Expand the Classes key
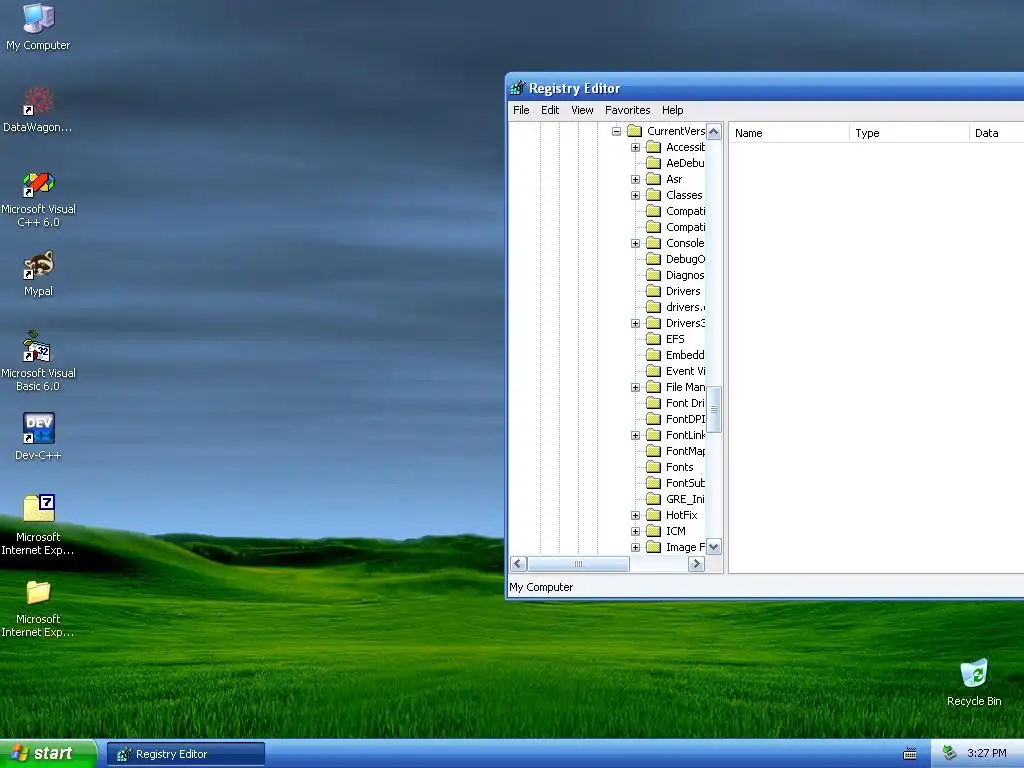 [x=635, y=195]
